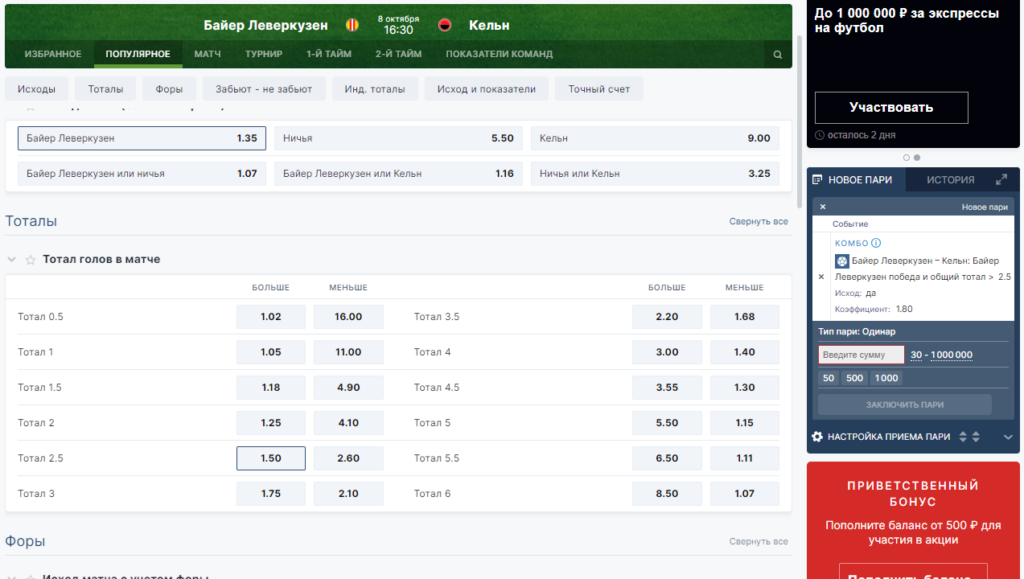Viewport: 1024px width, 579px height.
Task: Click the Bayer Leverkusen team crest
Action: coord(353,25)
